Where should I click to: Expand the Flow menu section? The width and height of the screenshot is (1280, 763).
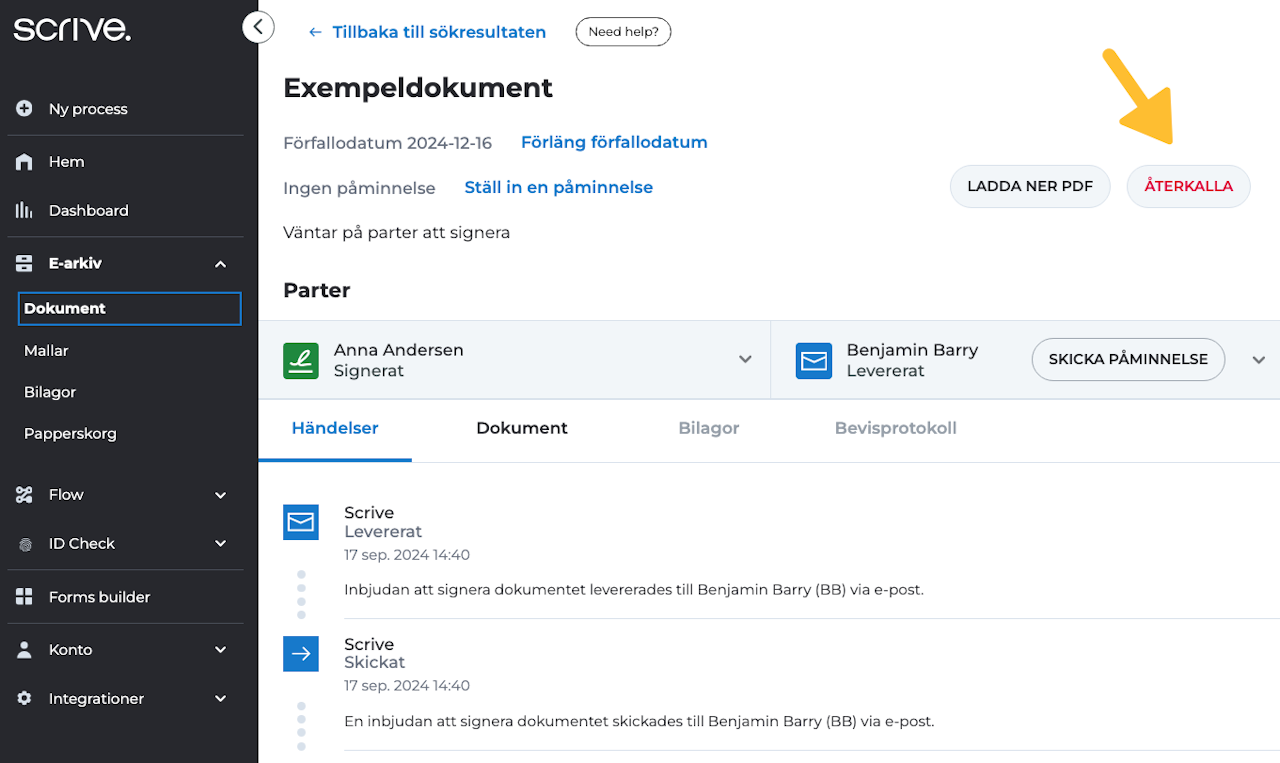pos(221,495)
